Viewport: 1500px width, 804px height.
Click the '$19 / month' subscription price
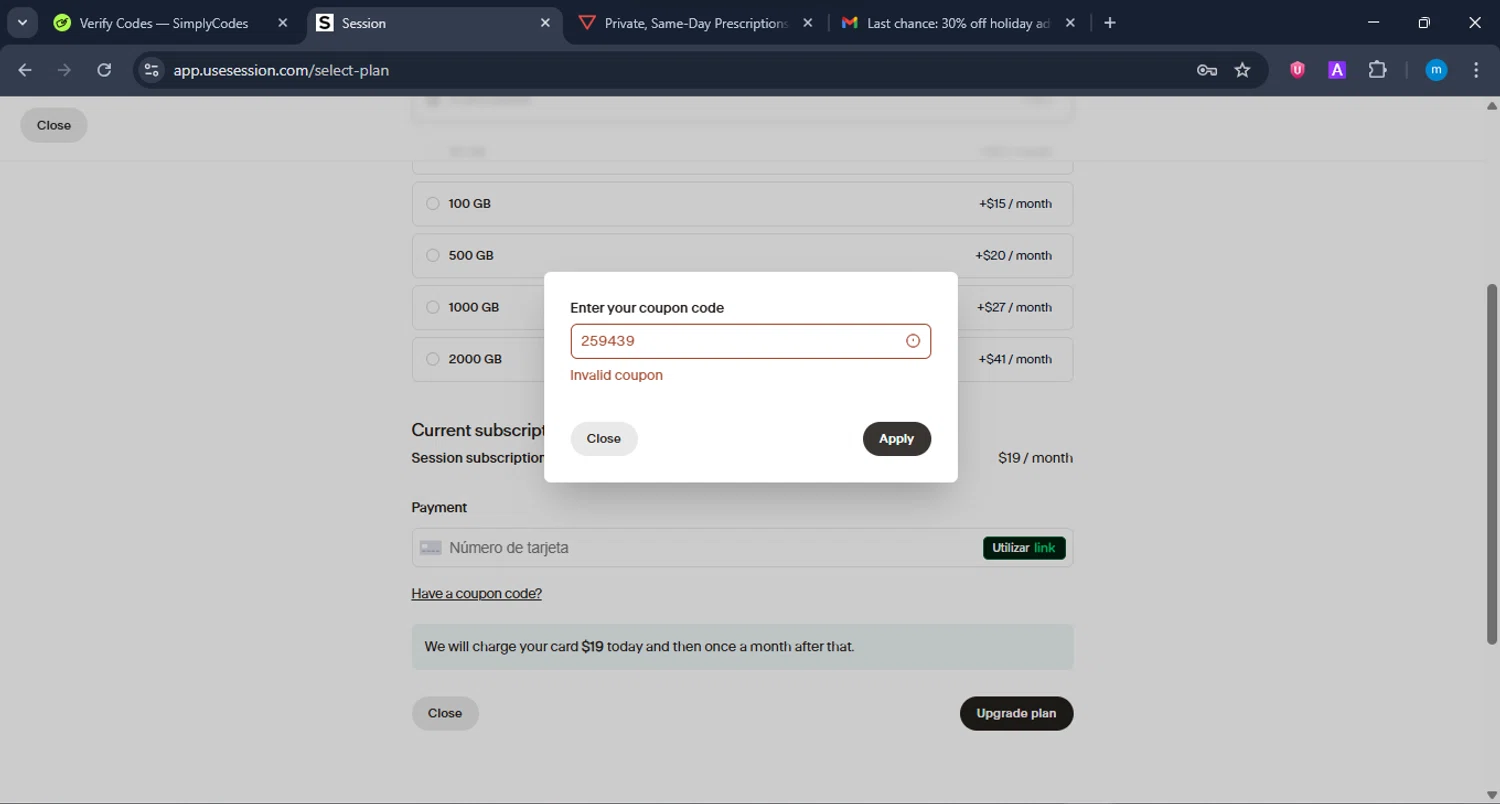(x=1035, y=458)
